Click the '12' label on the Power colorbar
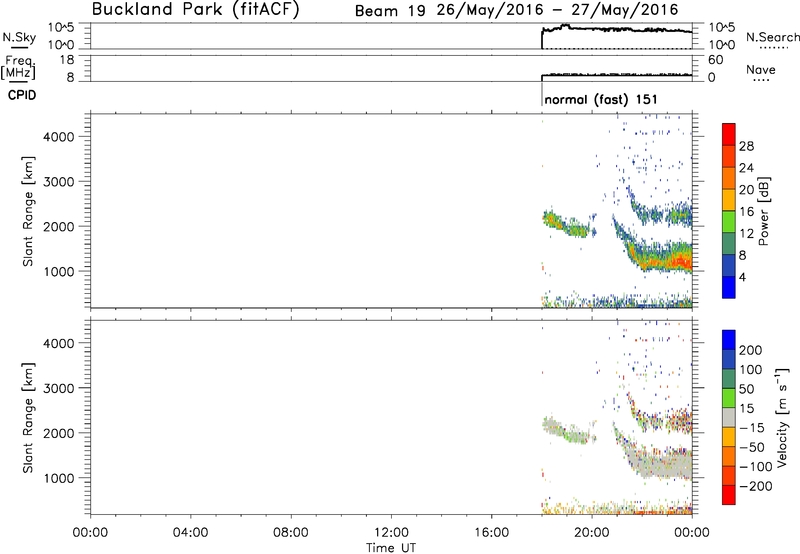Screen dimensions: 800x554 coord(746,234)
